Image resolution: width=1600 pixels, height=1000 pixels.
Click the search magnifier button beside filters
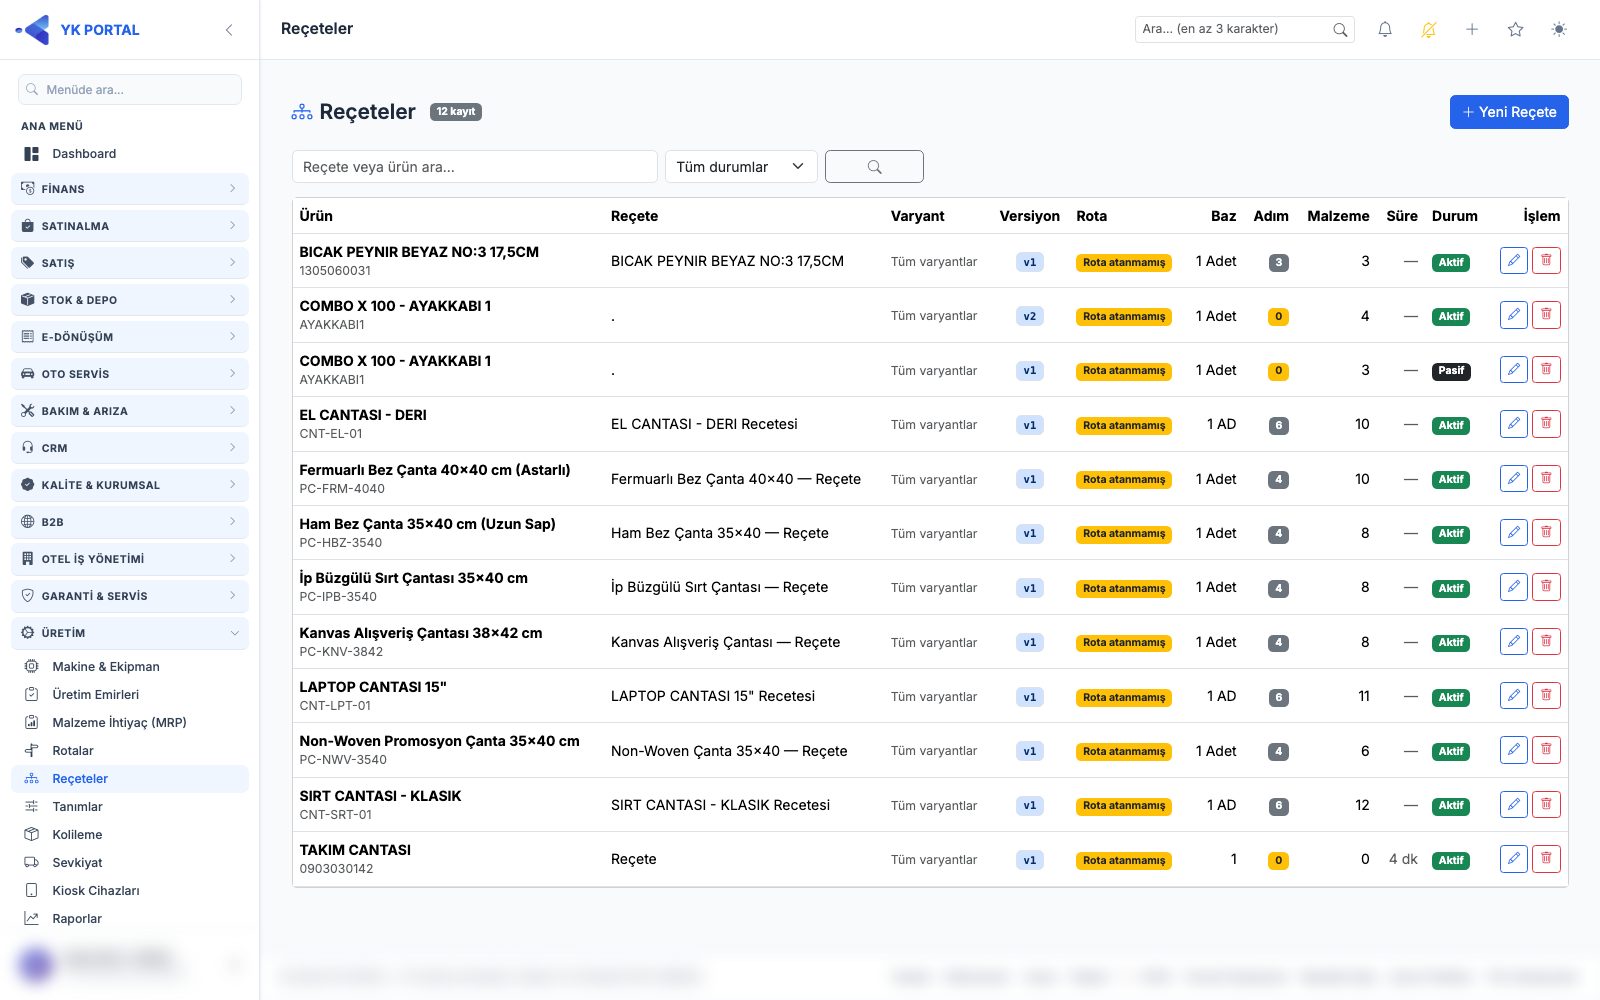pyautogui.click(x=874, y=167)
